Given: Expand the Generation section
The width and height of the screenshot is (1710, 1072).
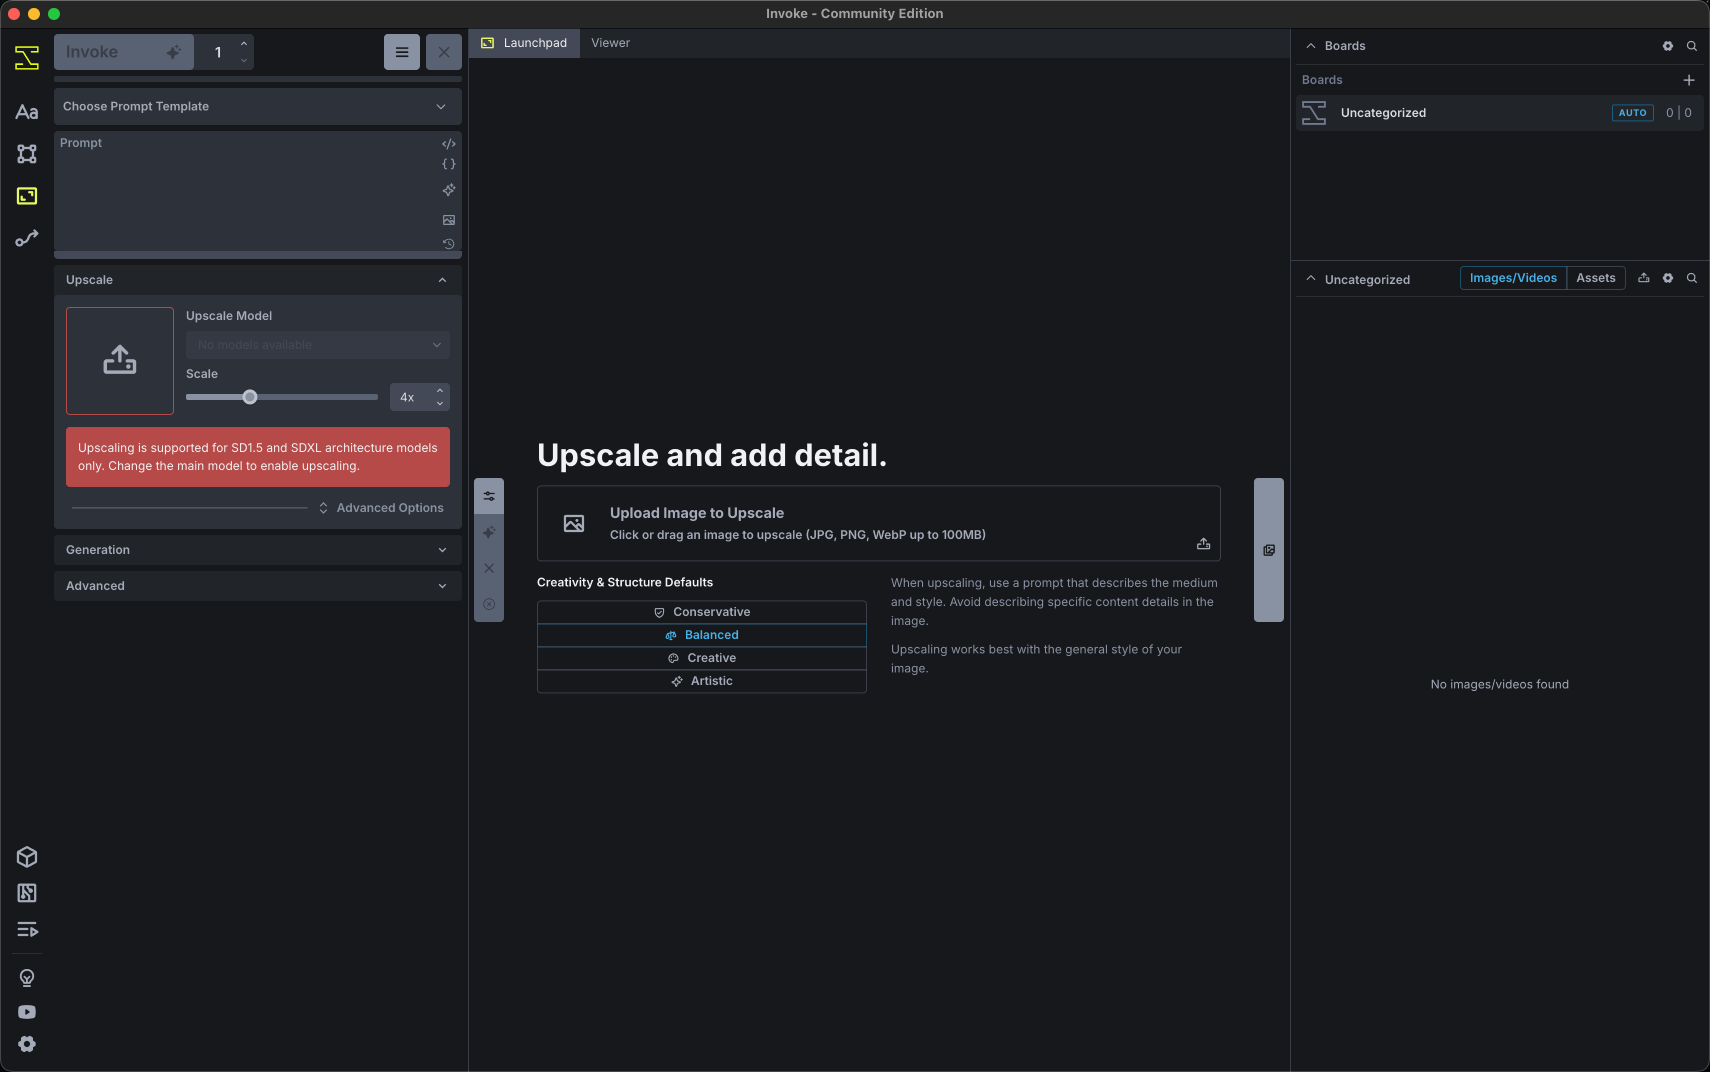Looking at the screenshot, I should tap(258, 550).
